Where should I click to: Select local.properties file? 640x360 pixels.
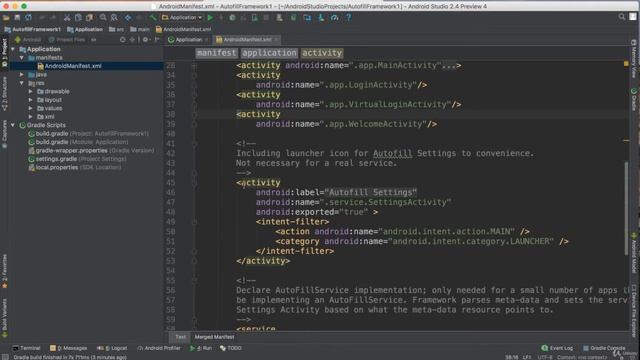click(x=75, y=167)
